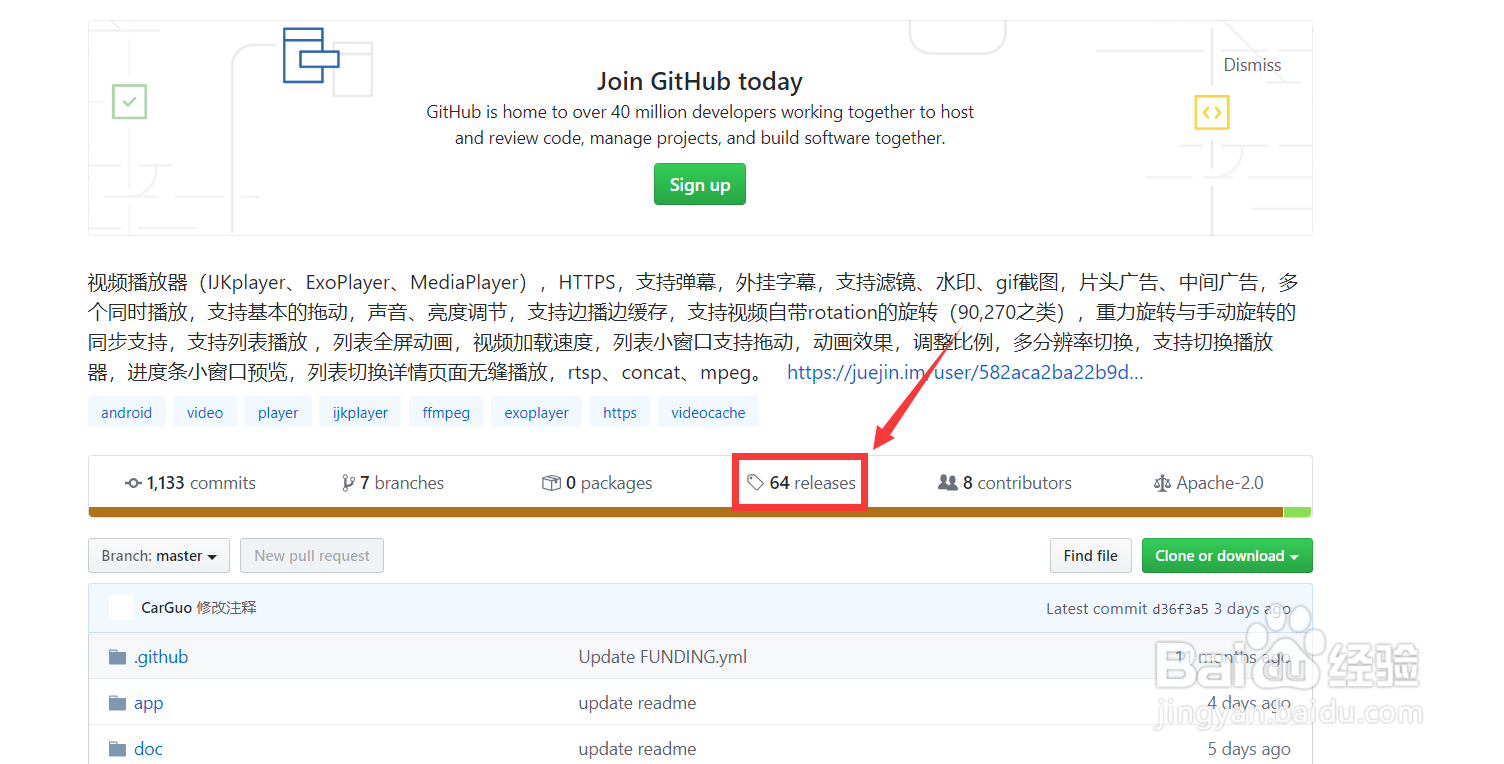
Task: Open app row's update readme commit
Action: coord(637,703)
